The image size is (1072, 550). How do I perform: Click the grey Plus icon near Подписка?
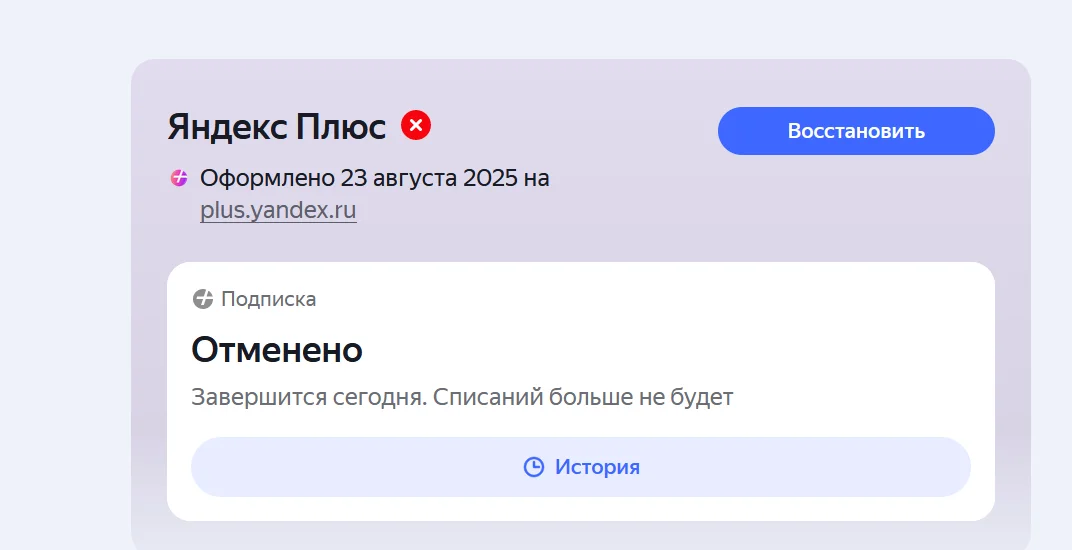[202, 299]
